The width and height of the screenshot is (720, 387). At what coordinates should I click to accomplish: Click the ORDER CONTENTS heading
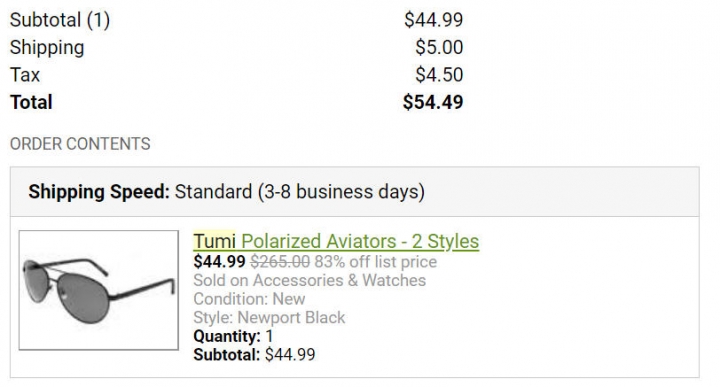tap(80, 144)
